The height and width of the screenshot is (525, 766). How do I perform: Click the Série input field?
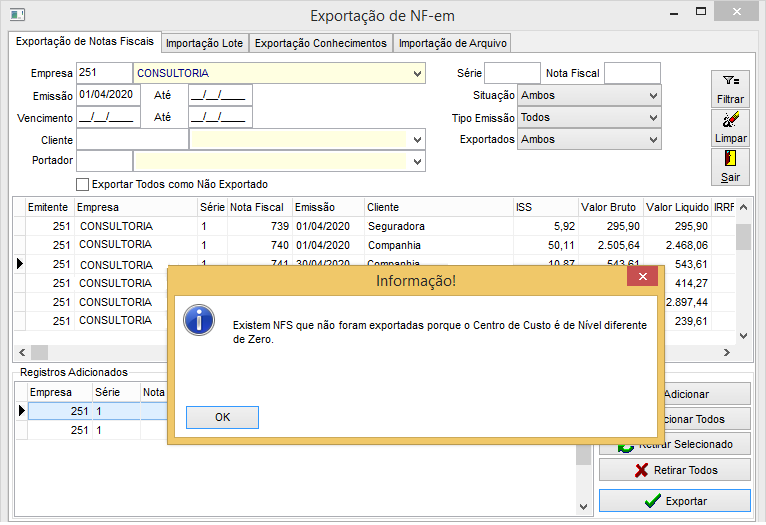tap(512, 73)
